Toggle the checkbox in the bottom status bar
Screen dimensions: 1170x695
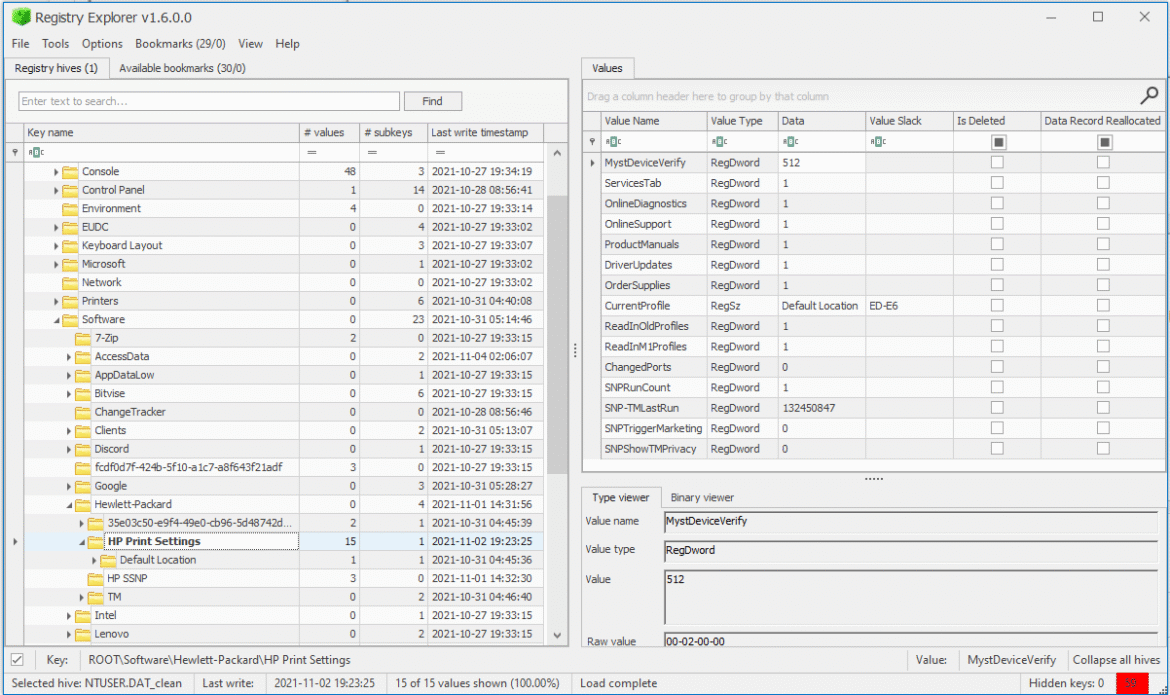click(x=17, y=660)
